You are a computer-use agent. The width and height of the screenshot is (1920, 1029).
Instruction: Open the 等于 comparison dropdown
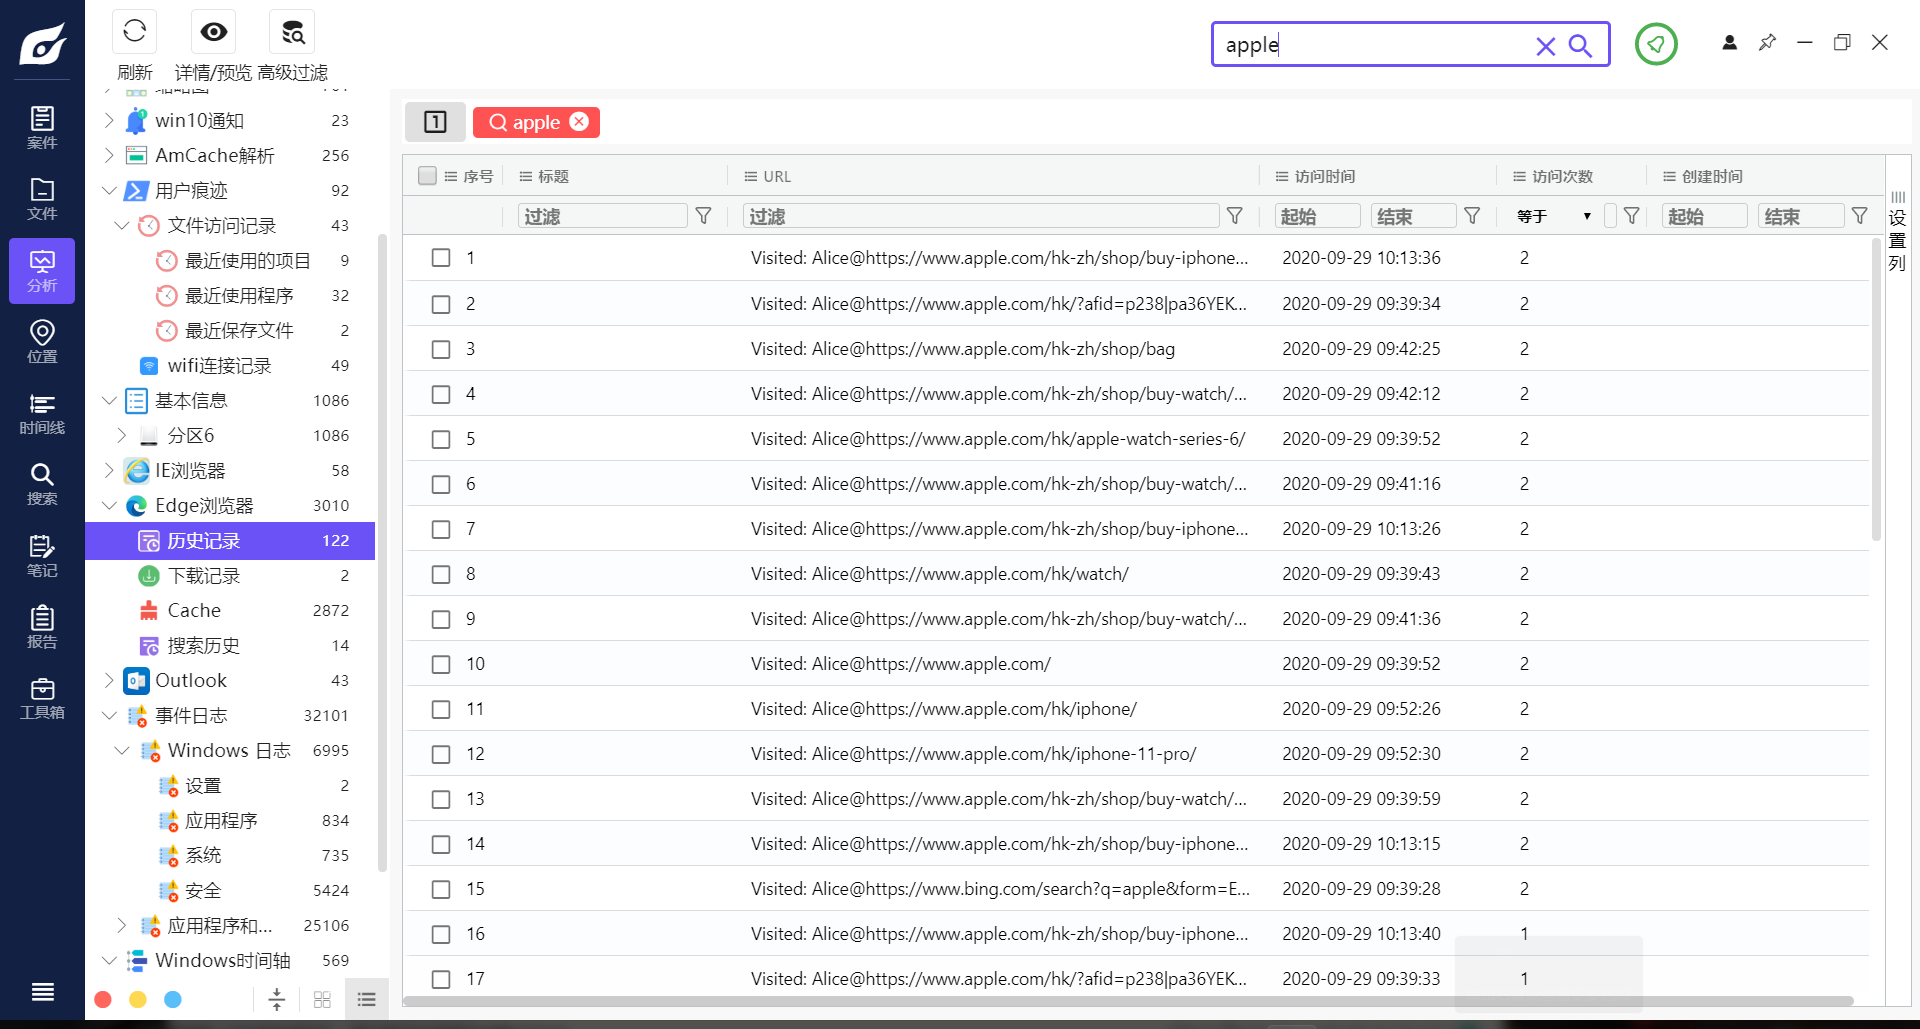coord(1555,216)
